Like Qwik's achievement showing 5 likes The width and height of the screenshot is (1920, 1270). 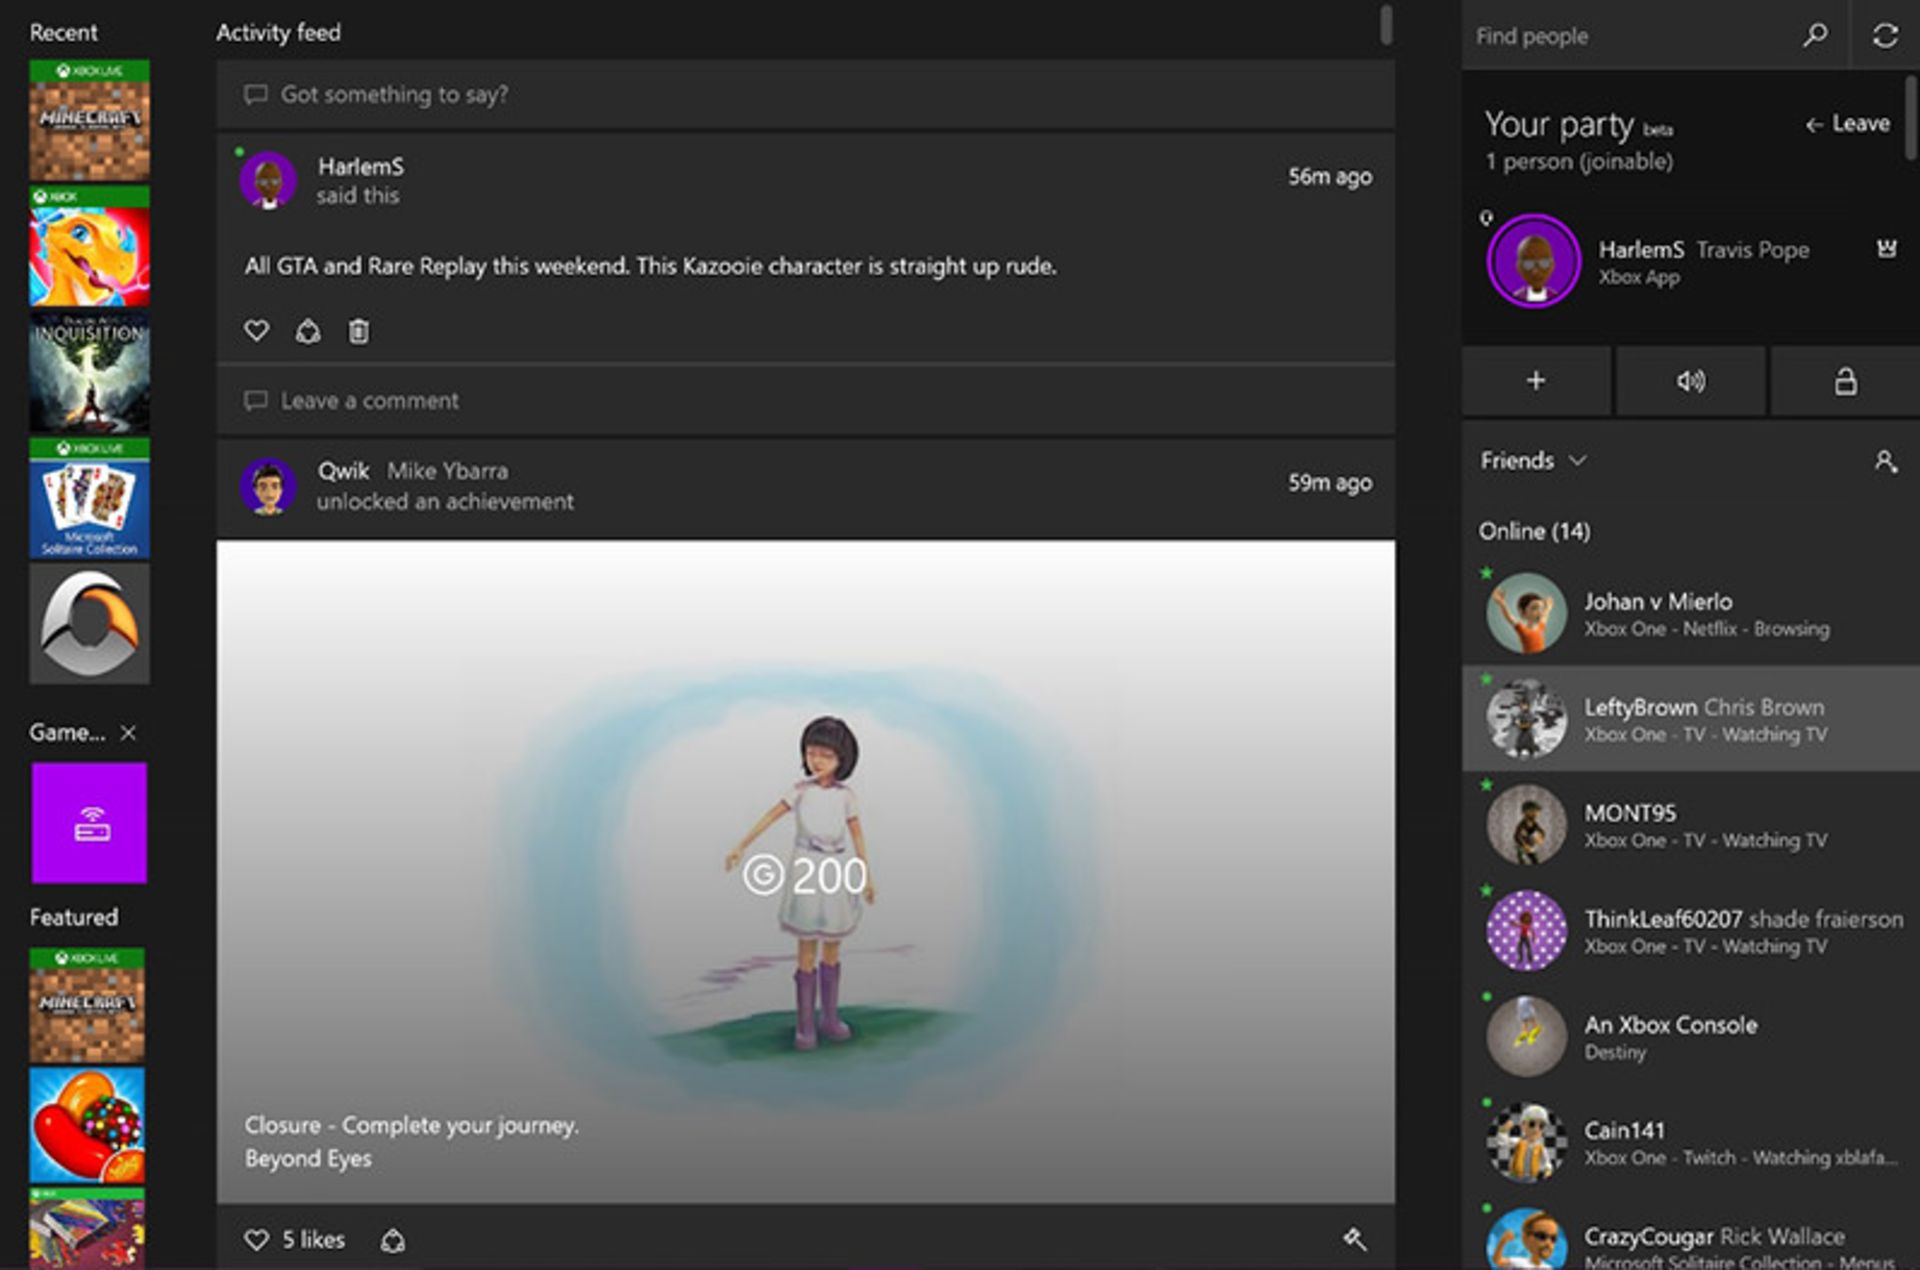tap(257, 1240)
